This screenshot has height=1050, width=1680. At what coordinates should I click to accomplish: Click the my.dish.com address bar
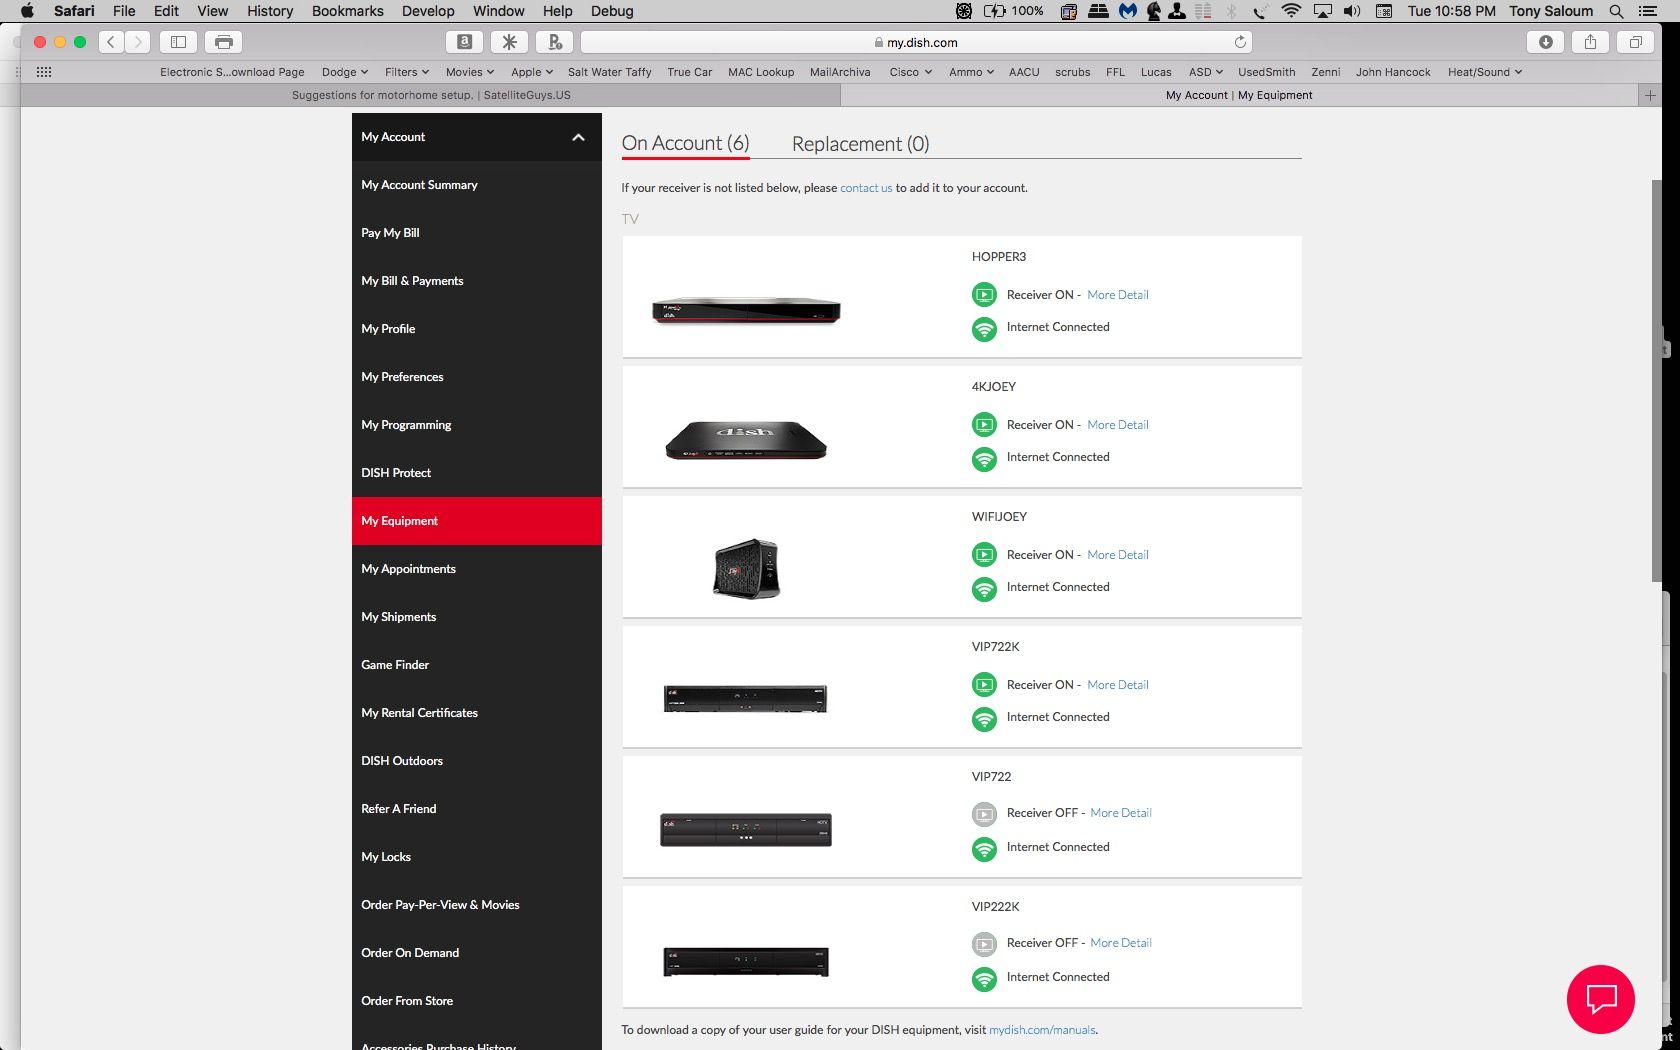tap(916, 42)
